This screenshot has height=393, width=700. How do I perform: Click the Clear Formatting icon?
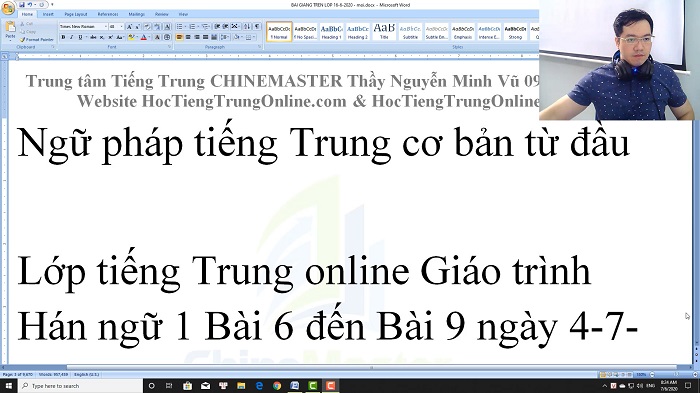[x=147, y=26]
